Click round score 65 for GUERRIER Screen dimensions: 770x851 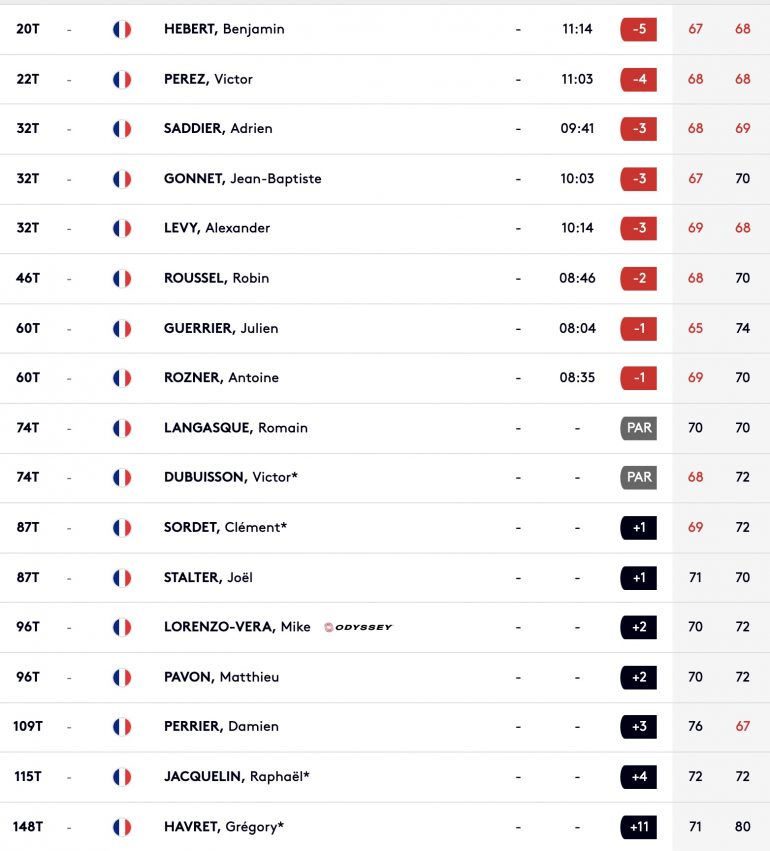(x=695, y=328)
